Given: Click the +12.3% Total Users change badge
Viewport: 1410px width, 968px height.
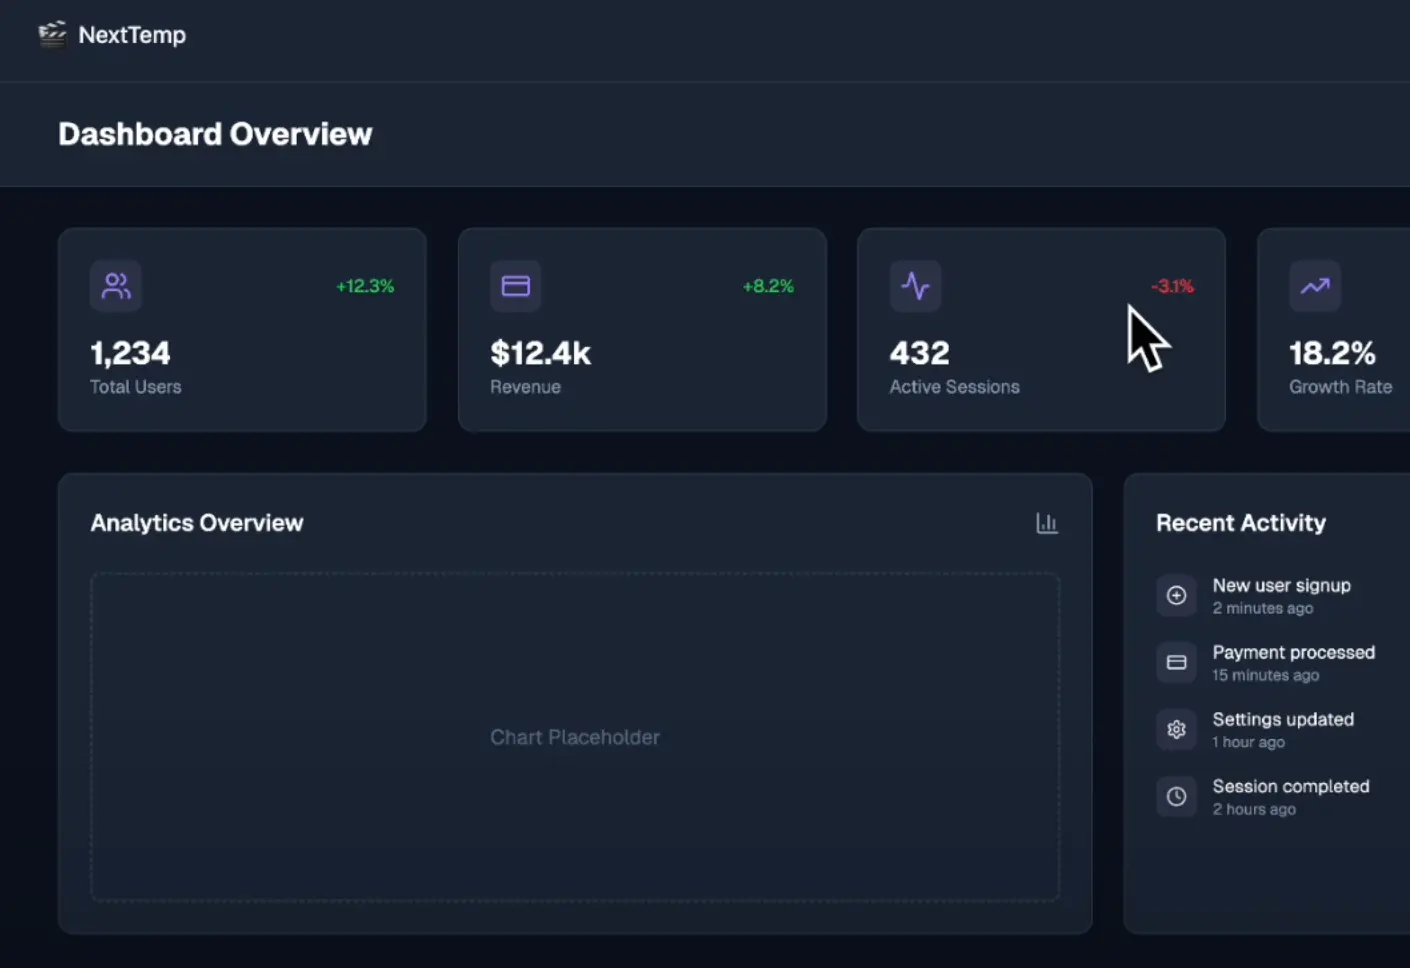Looking at the screenshot, I should pyautogui.click(x=365, y=287).
